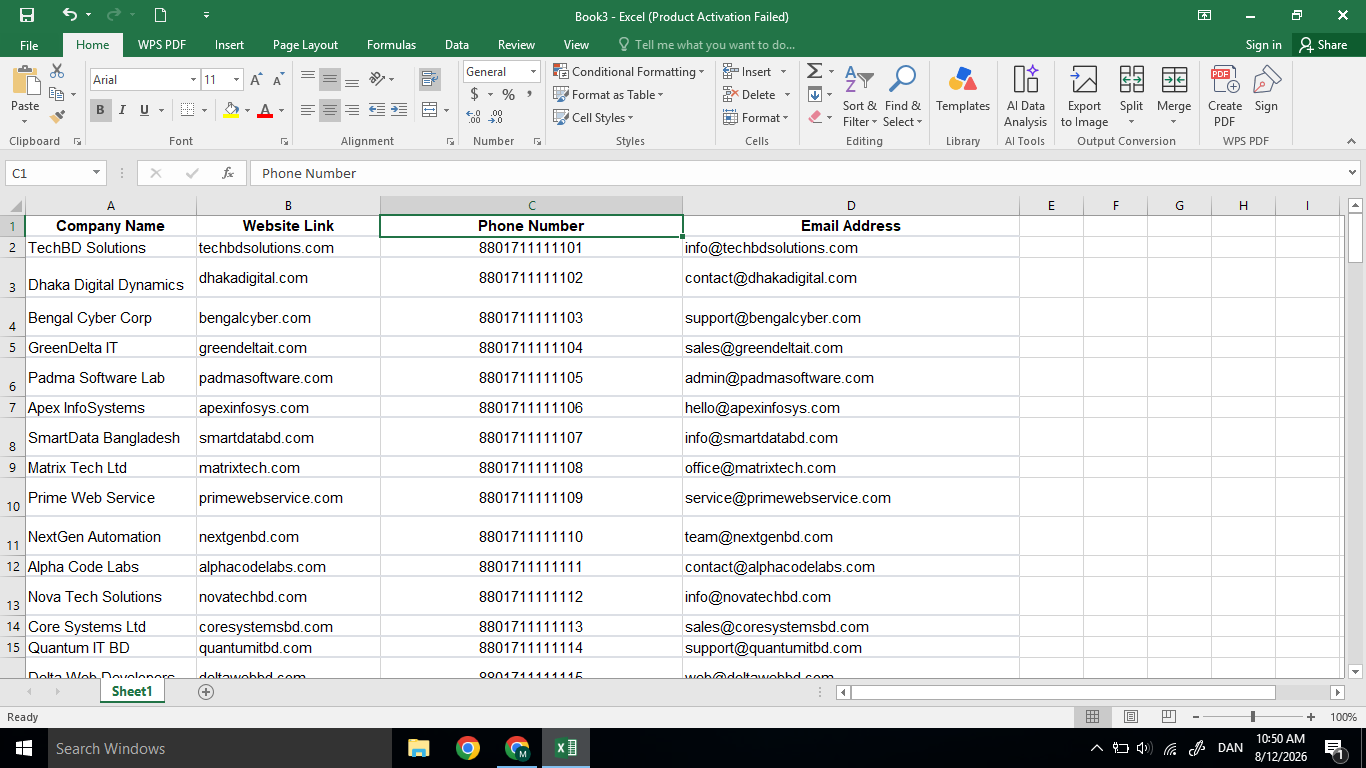Decrease font size with the small A
The width and height of the screenshot is (1366, 768).
[277, 80]
